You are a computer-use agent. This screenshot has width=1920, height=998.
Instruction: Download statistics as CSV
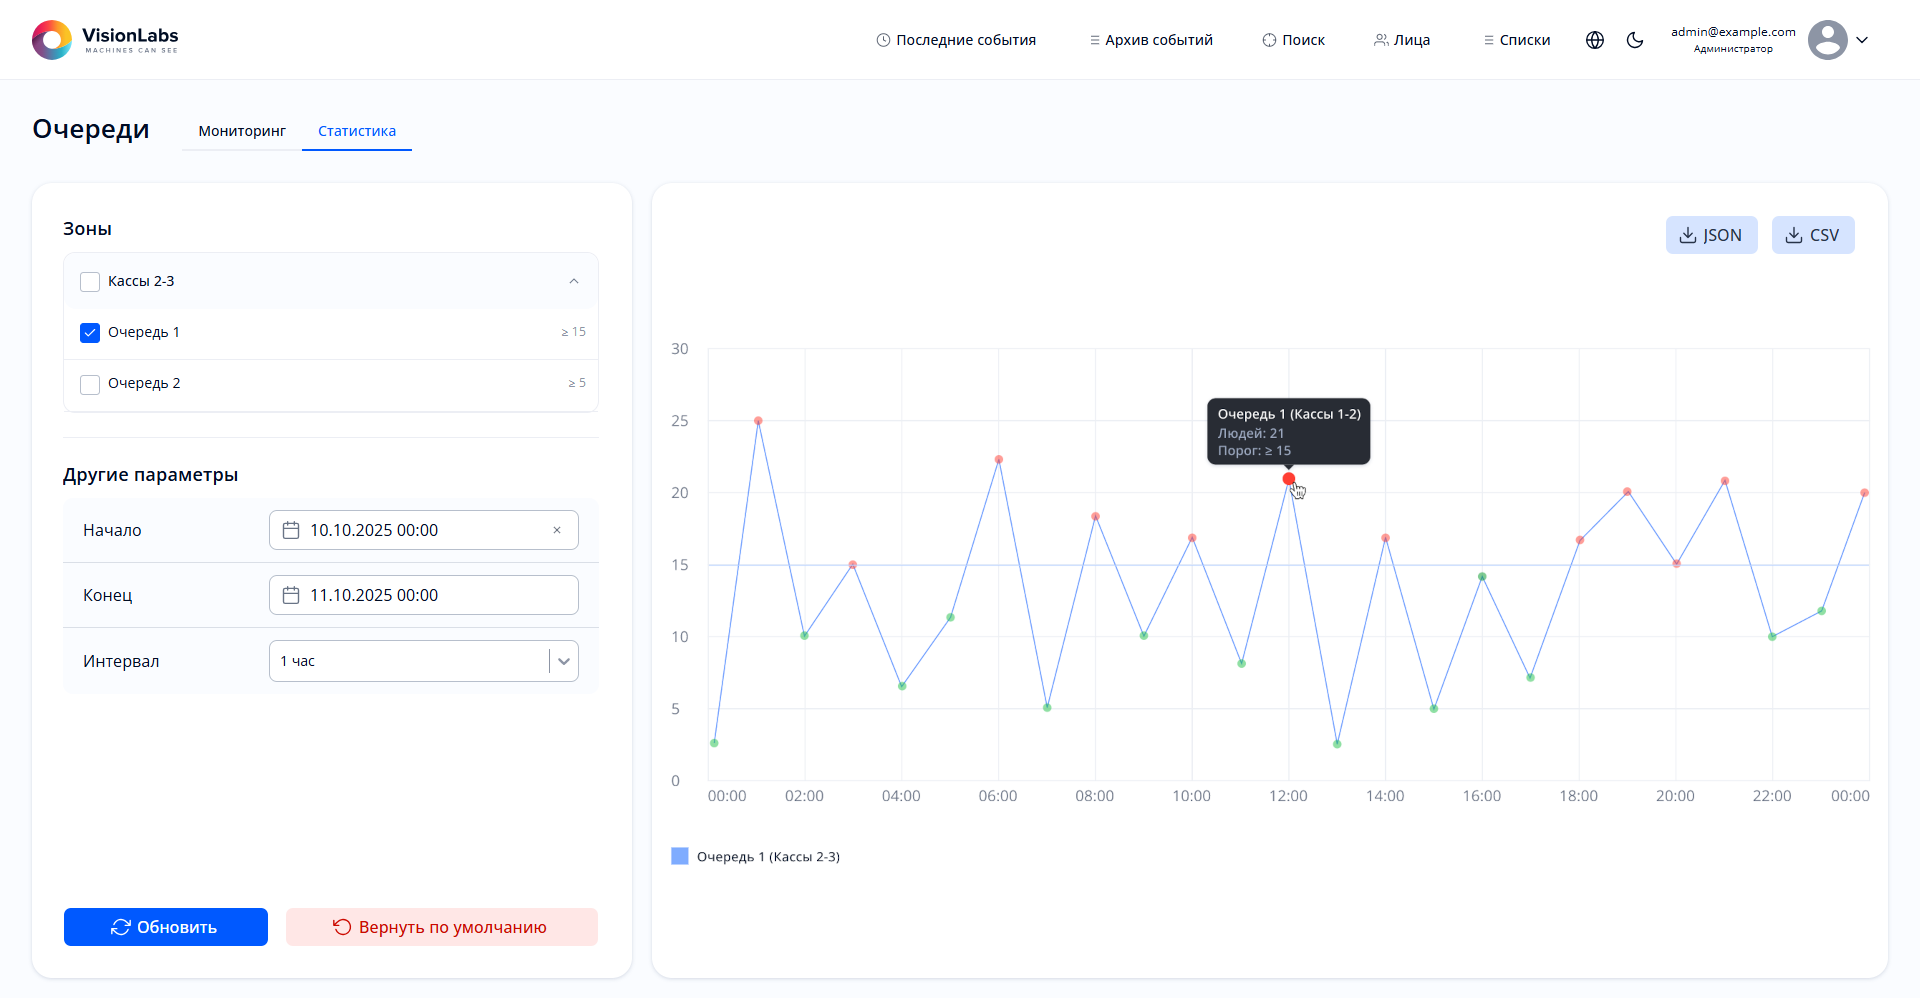coord(1812,235)
